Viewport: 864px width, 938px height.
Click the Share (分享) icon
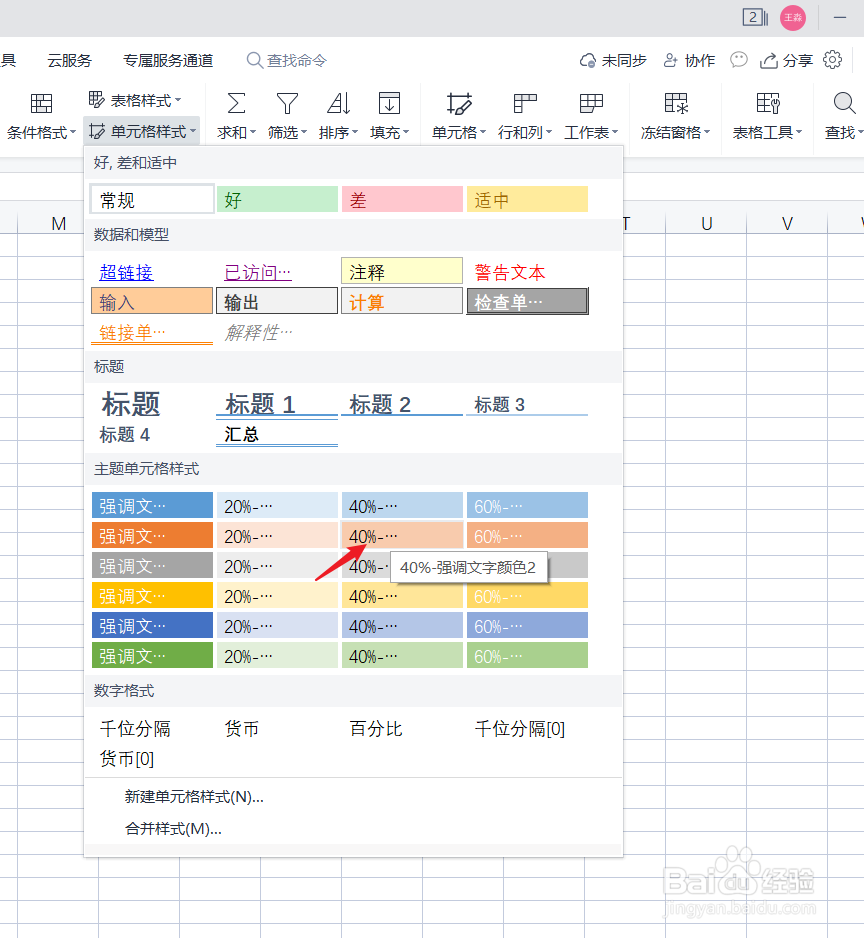coord(768,60)
